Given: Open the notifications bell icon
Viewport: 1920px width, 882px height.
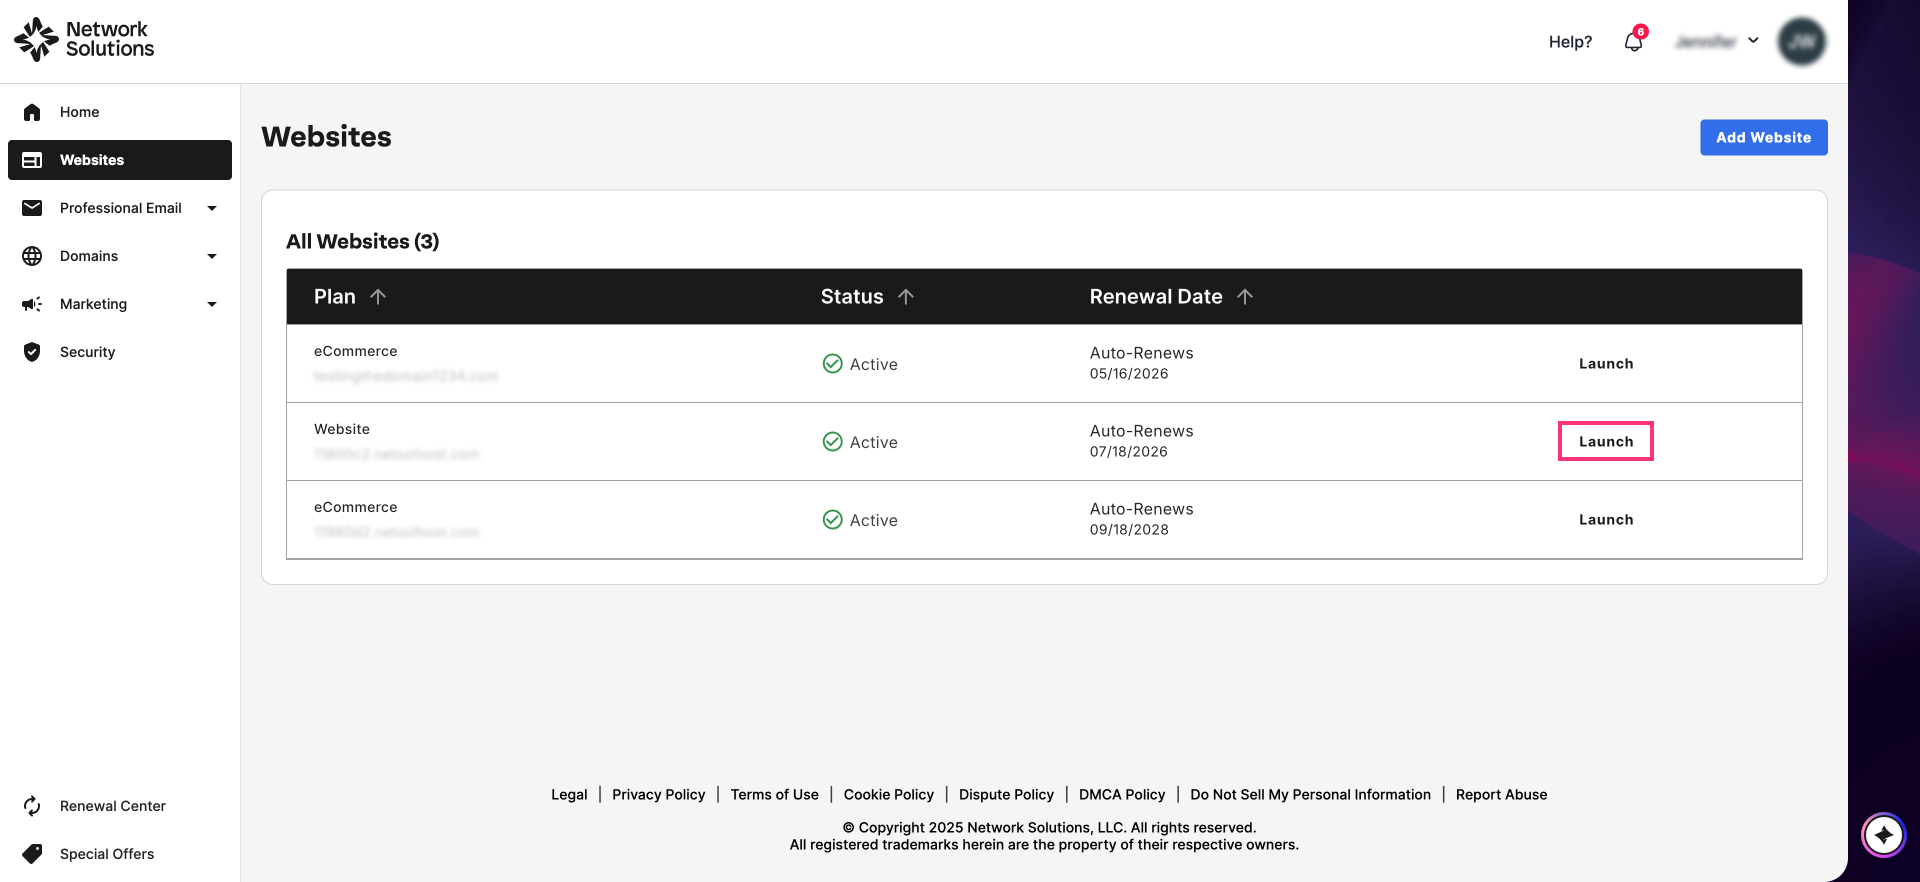Looking at the screenshot, I should (1633, 42).
